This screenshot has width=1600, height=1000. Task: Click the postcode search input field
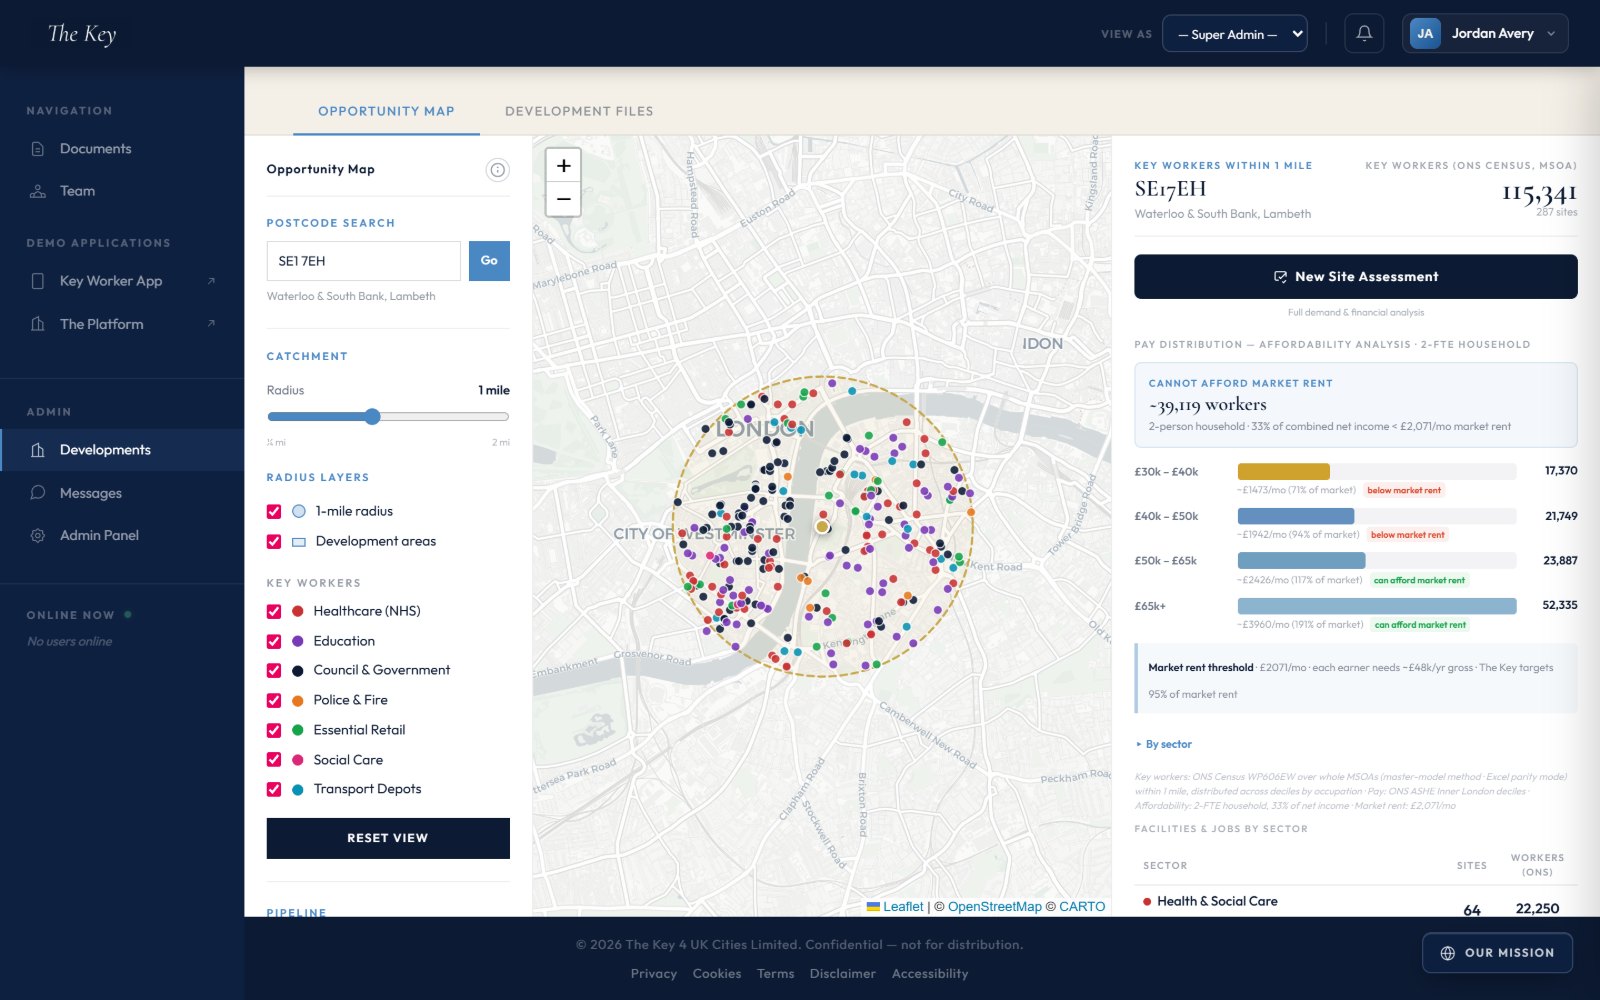point(364,261)
